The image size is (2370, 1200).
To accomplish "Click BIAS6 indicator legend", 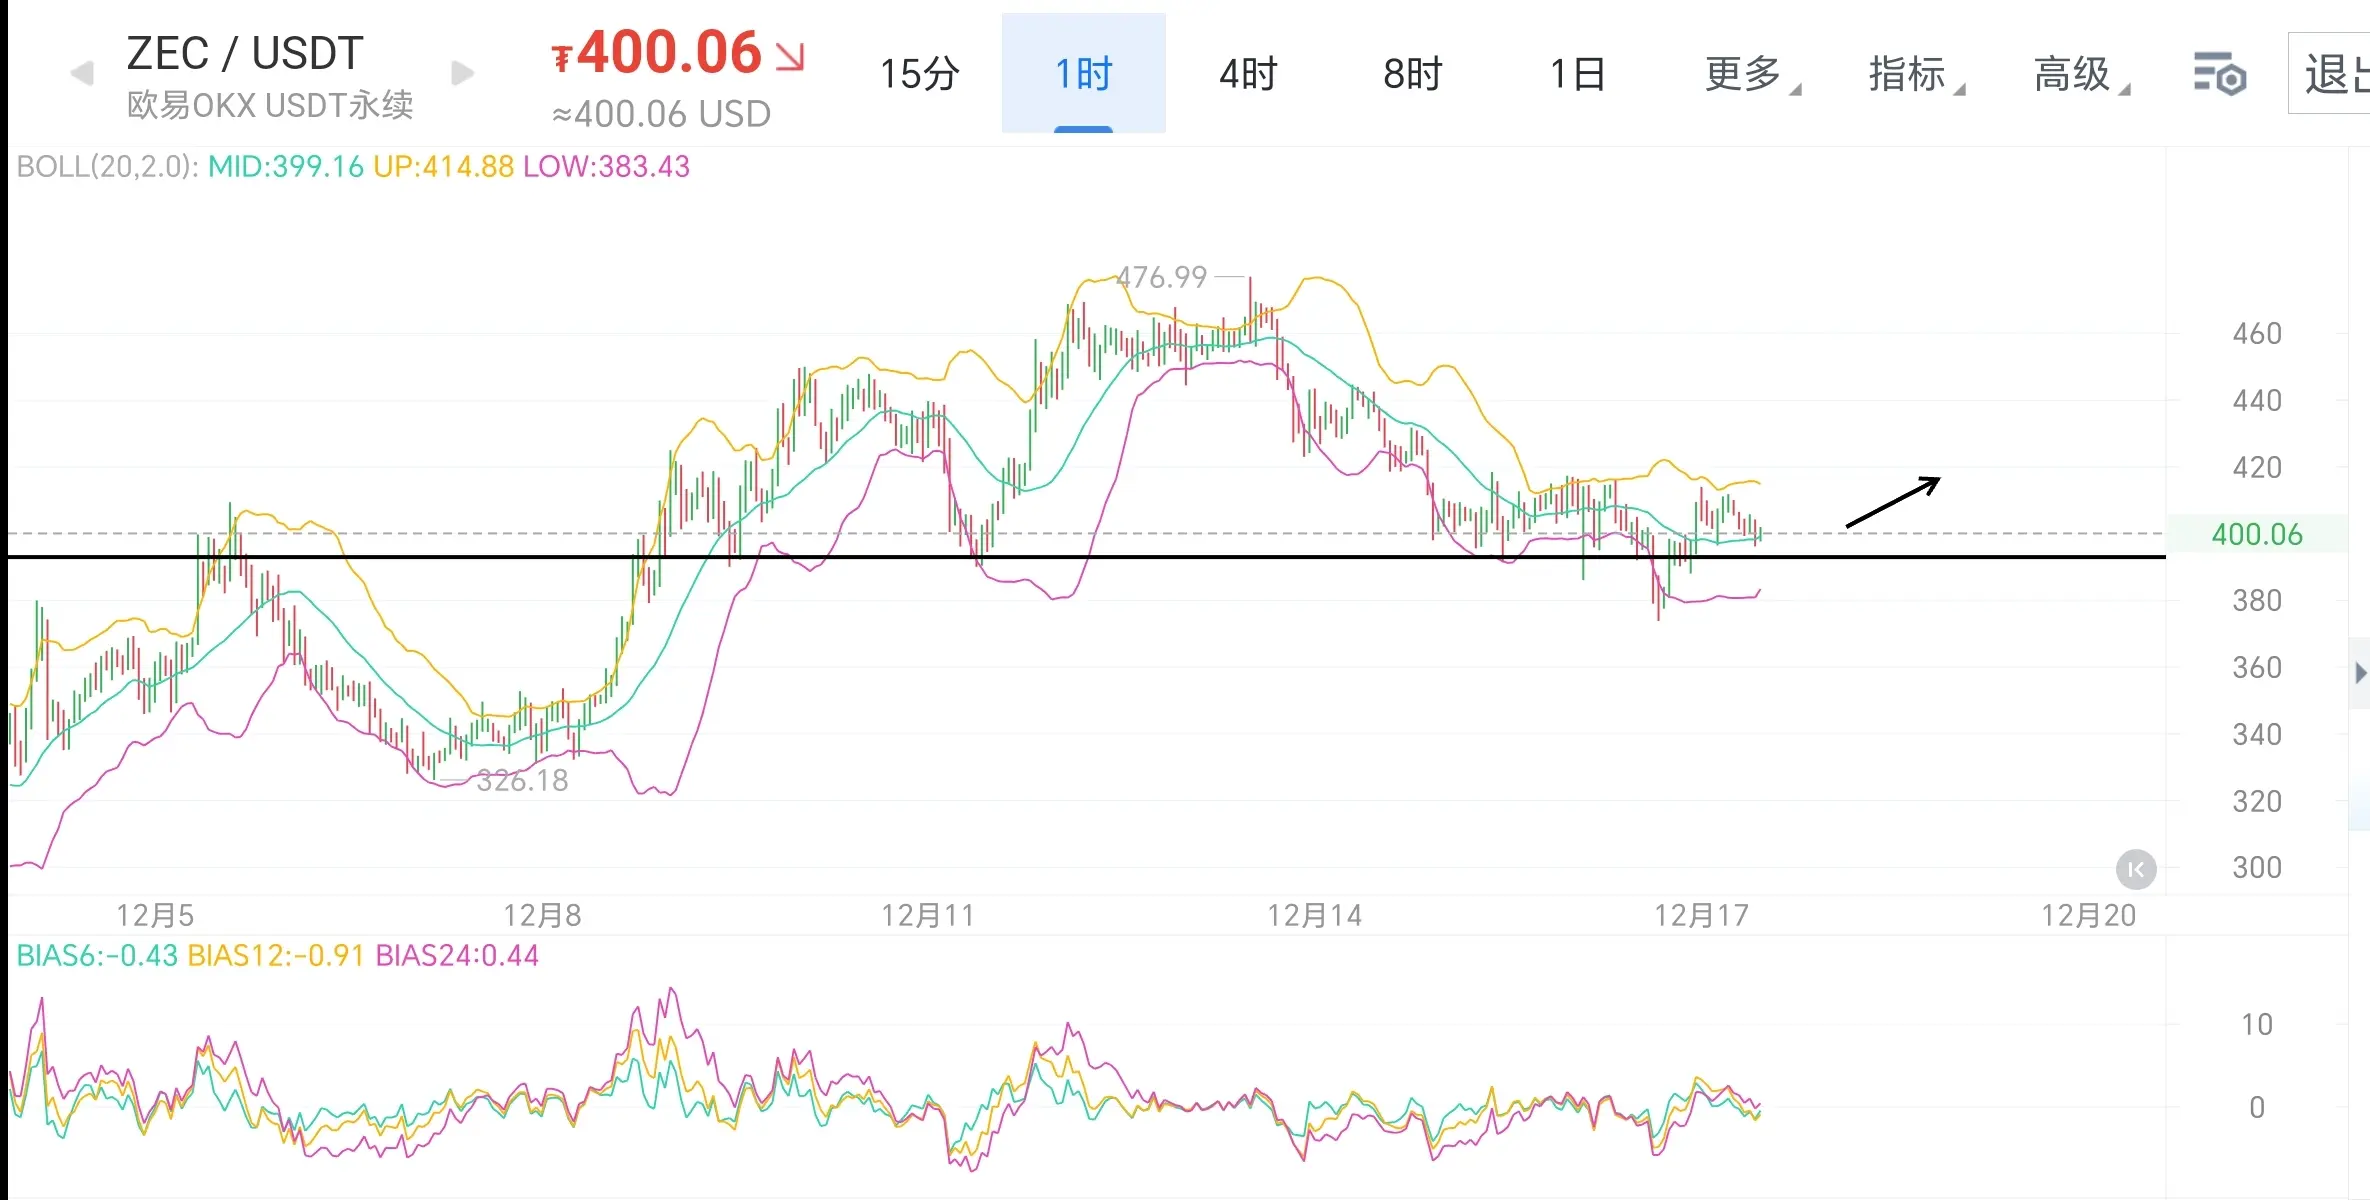I will tap(97, 956).
